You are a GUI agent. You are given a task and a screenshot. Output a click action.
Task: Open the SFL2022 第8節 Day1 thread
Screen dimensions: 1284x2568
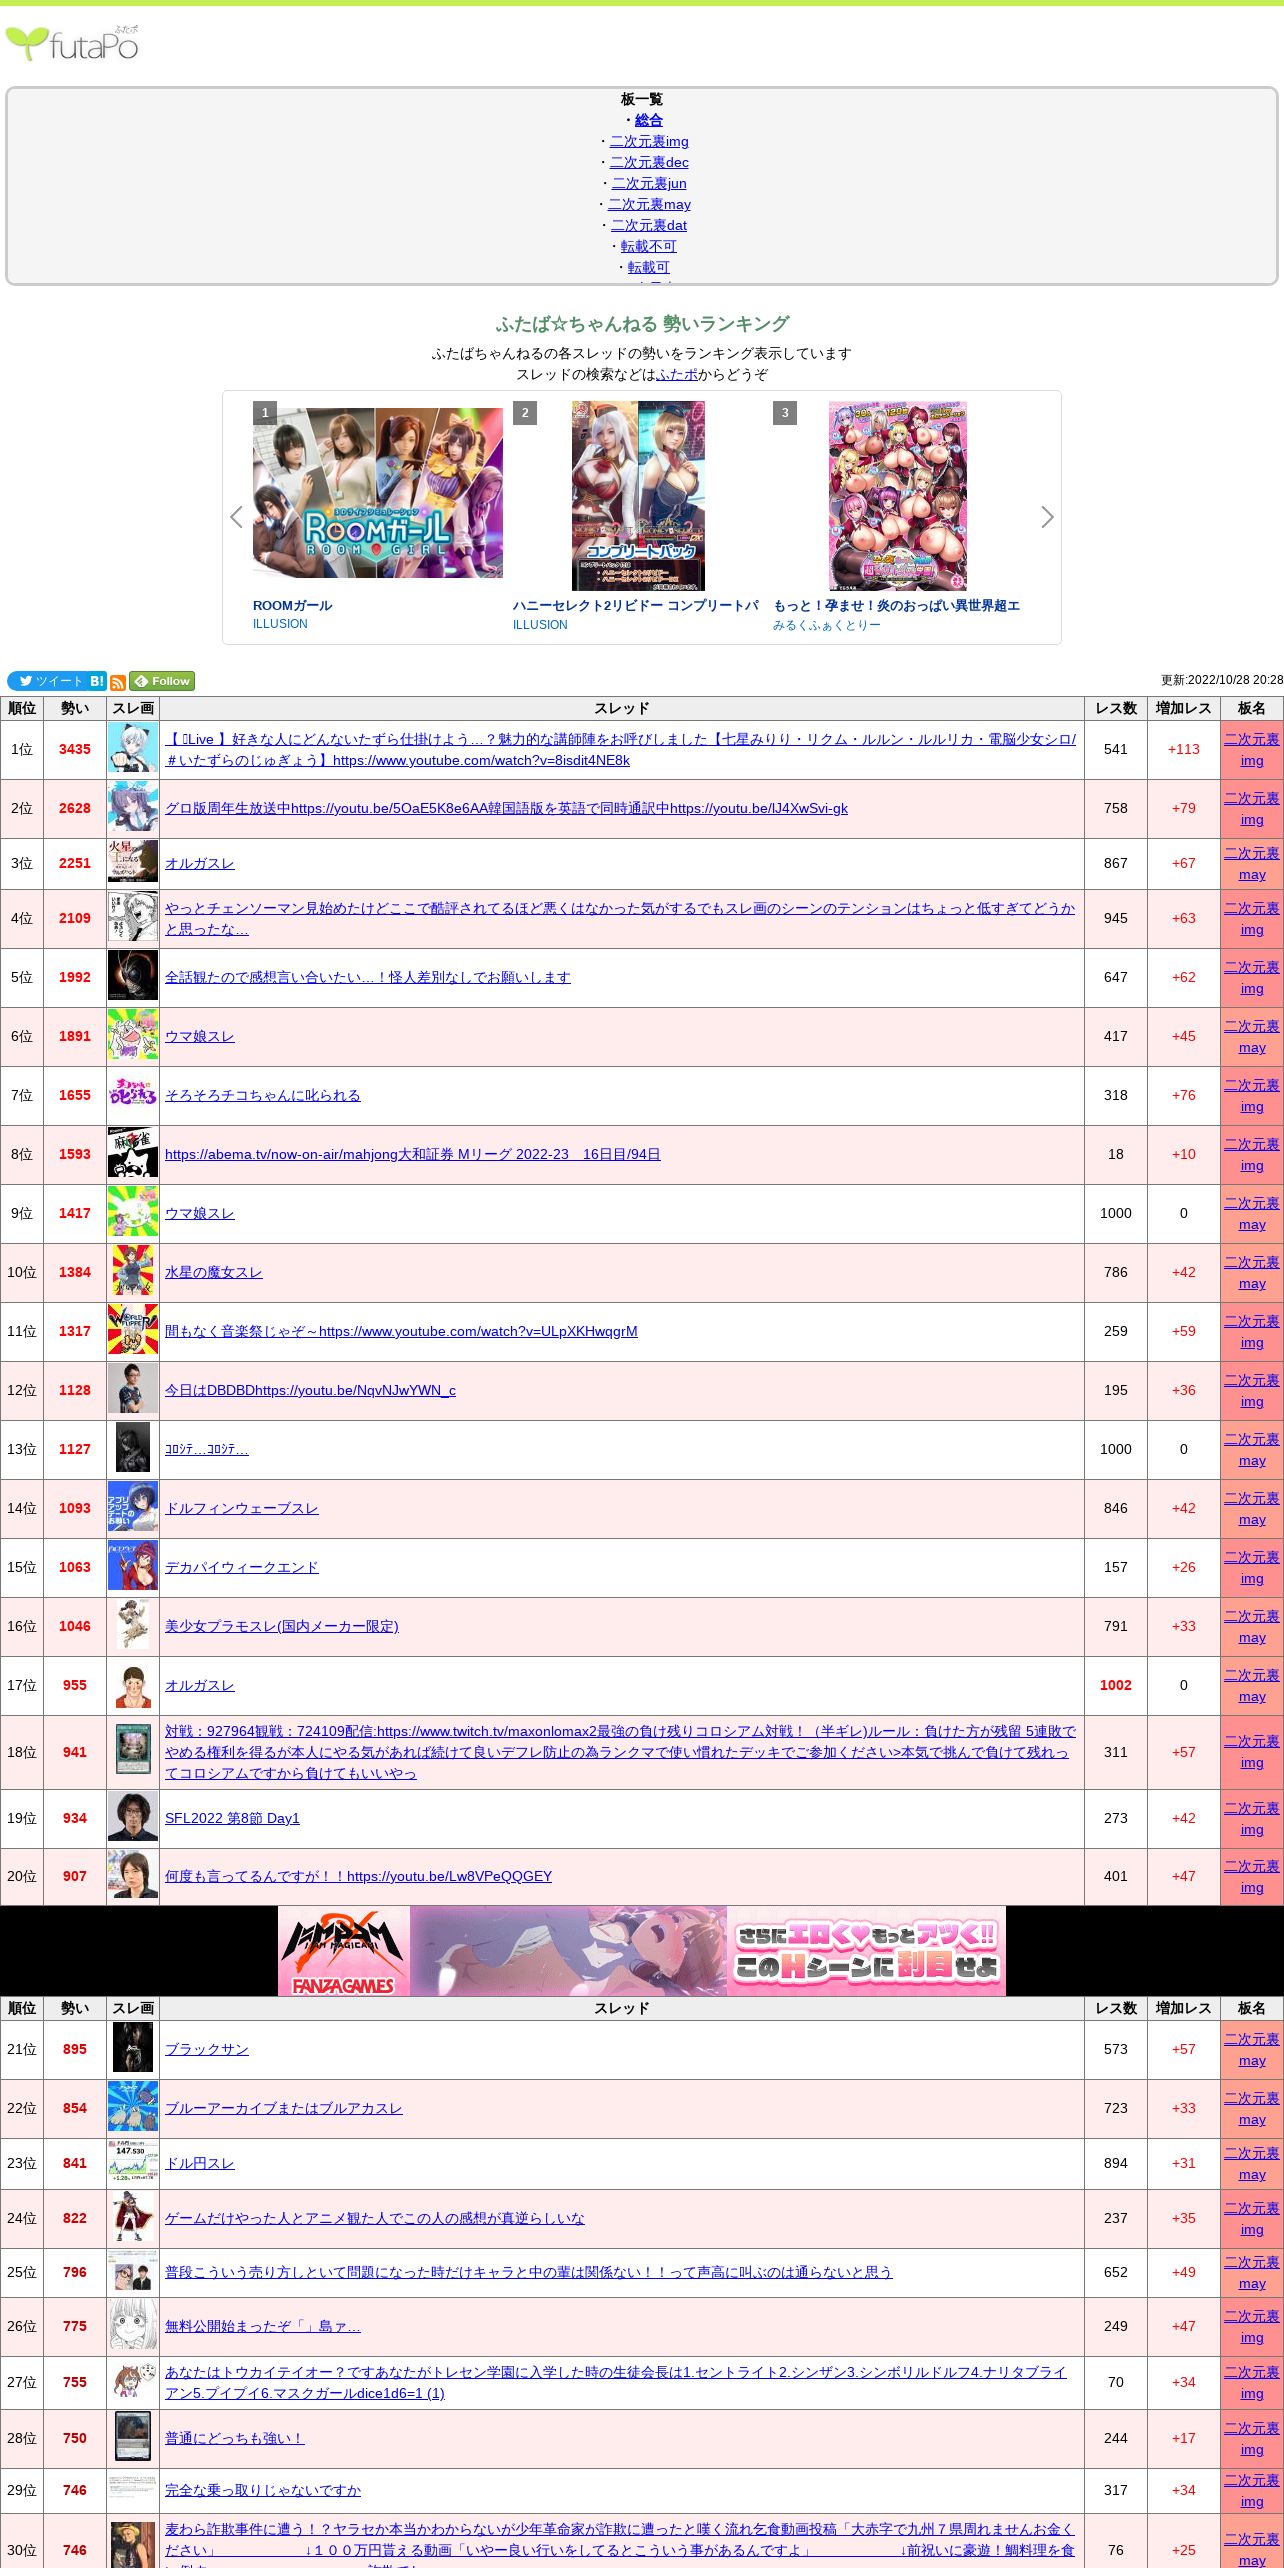pyautogui.click(x=232, y=1818)
